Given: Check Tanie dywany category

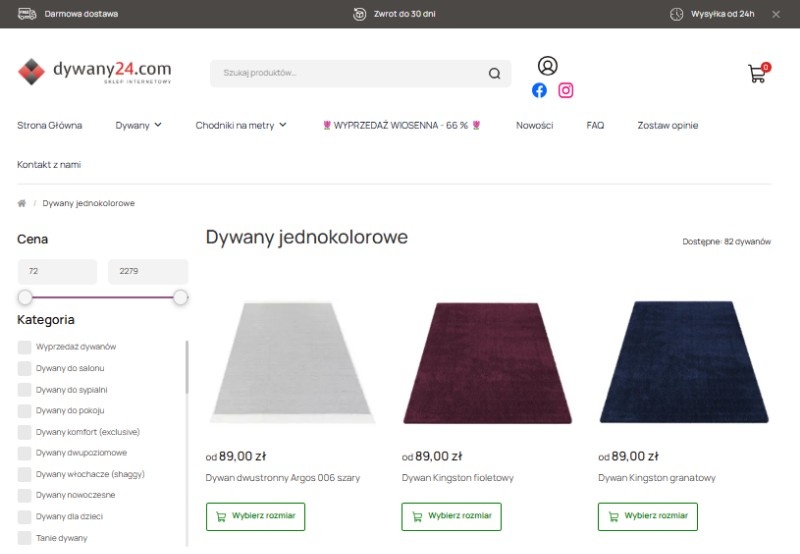Looking at the screenshot, I should pos(24,538).
